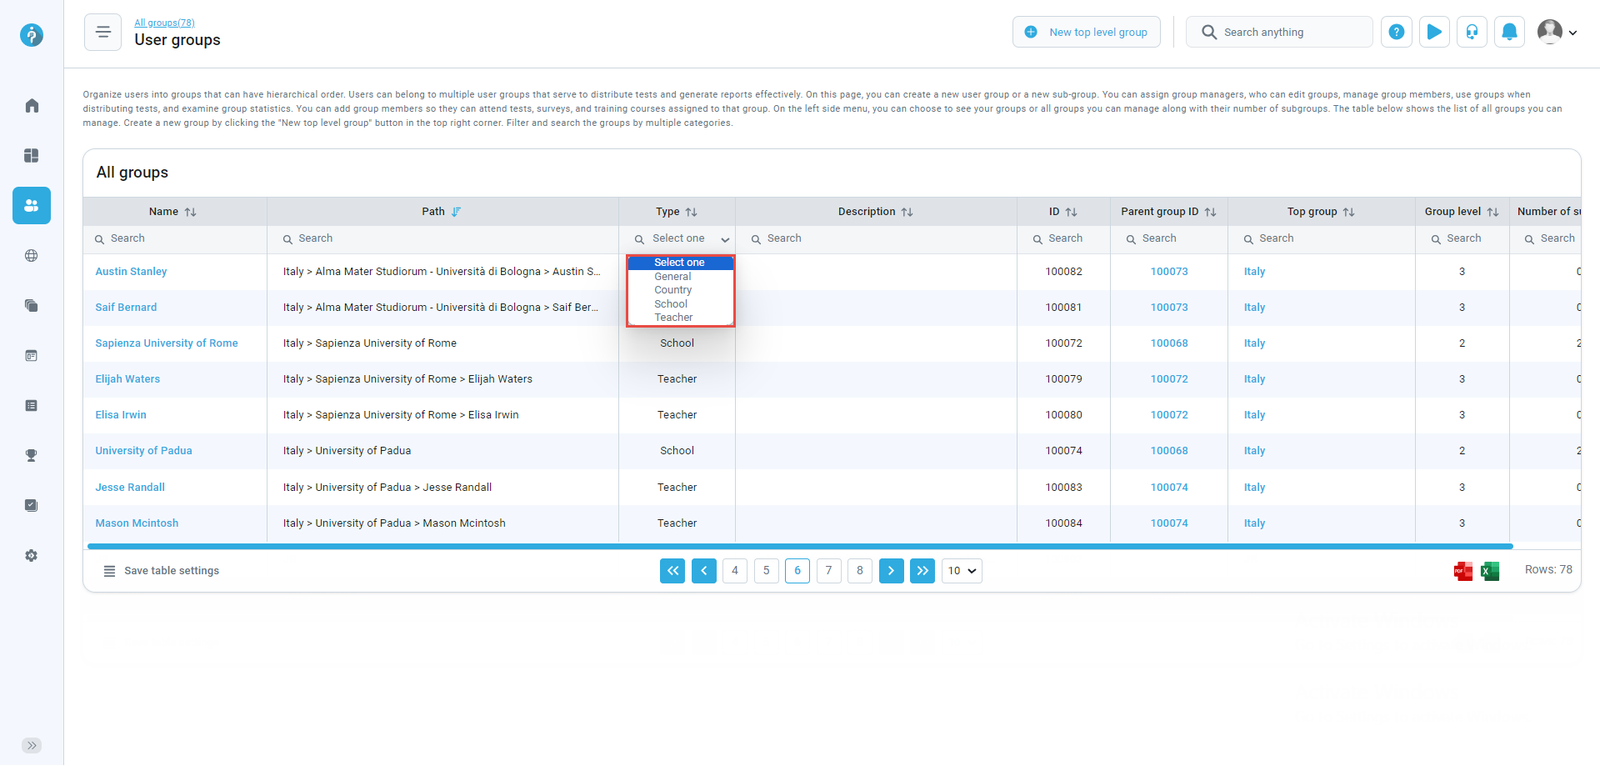
Task: Click the horizontal table scrollbar
Action: [800, 547]
